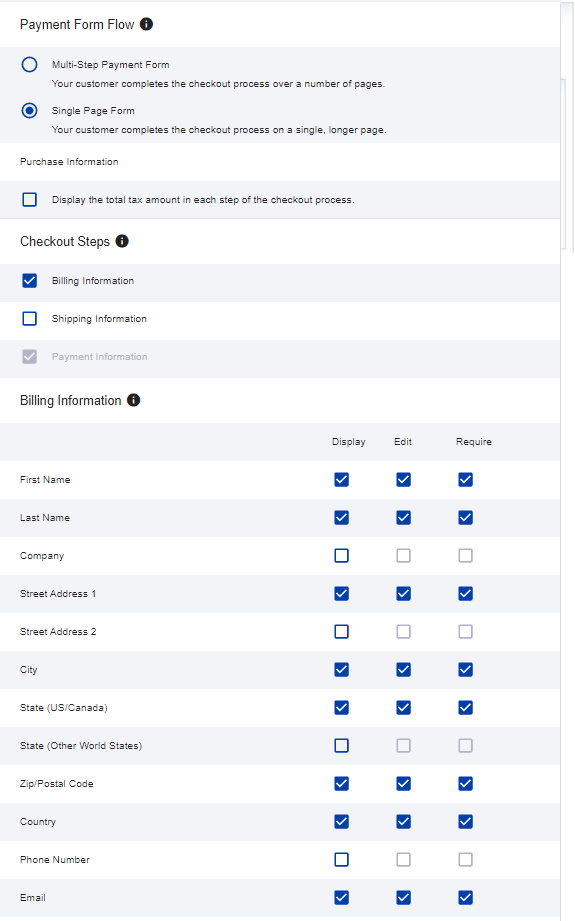Toggle the Edit checkbox for Last Name
Screen dimensions: 575x921
403,517
